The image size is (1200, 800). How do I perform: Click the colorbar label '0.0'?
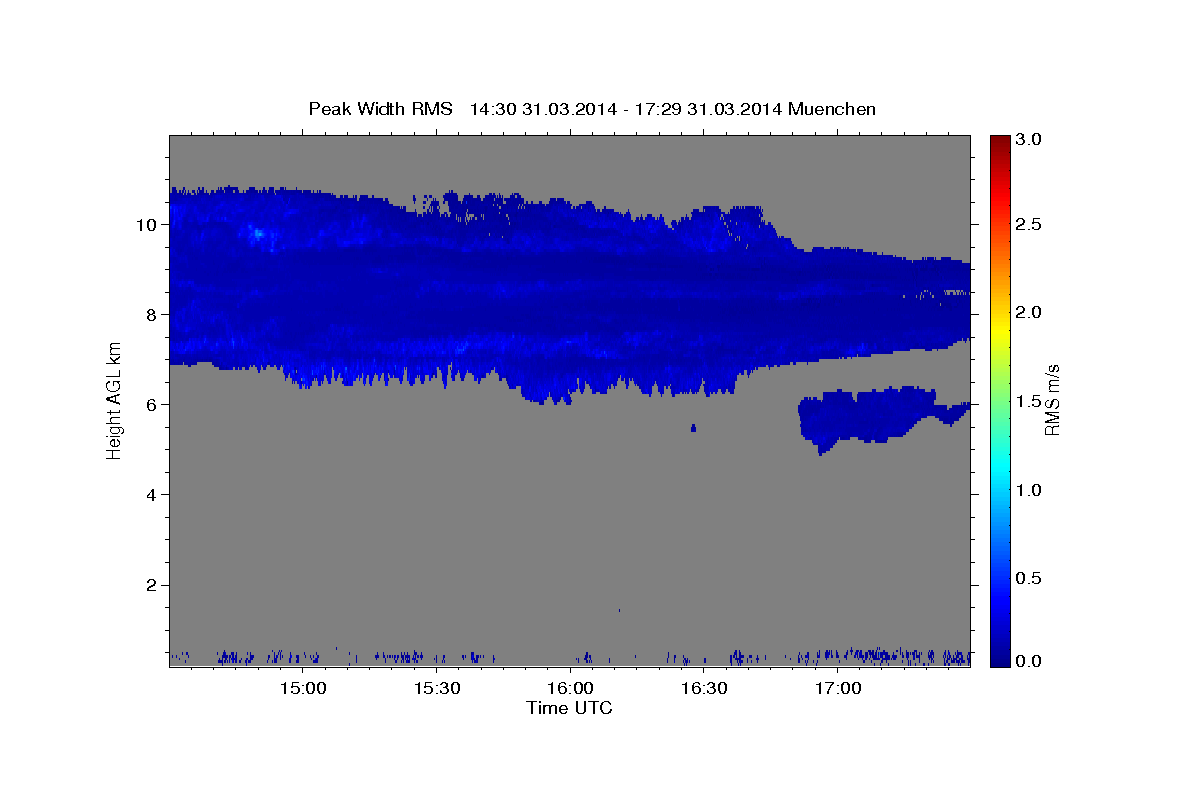point(1029,661)
